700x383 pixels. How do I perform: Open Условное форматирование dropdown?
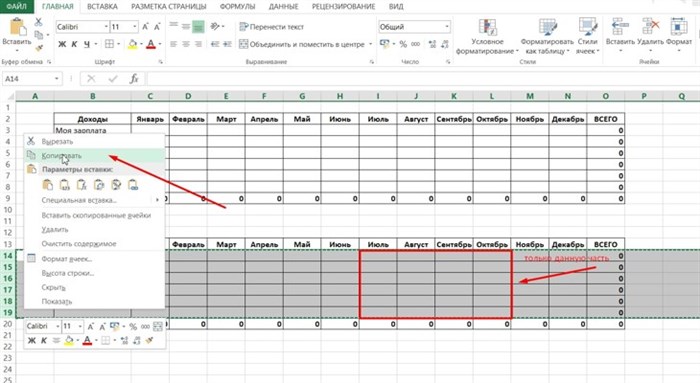tap(488, 37)
